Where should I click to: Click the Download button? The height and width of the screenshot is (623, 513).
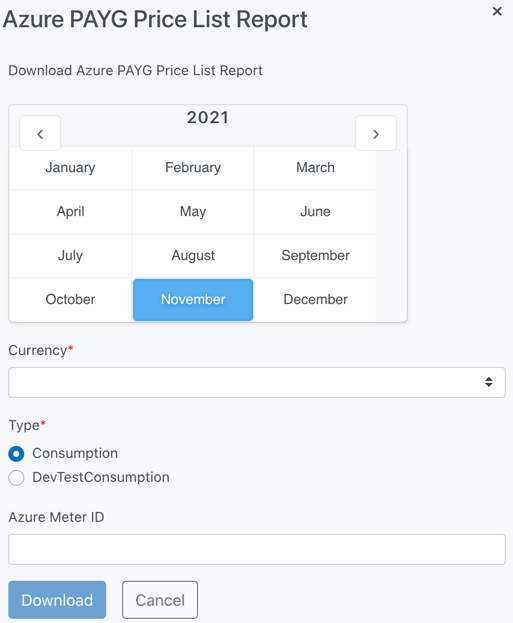(x=57, y=600)
